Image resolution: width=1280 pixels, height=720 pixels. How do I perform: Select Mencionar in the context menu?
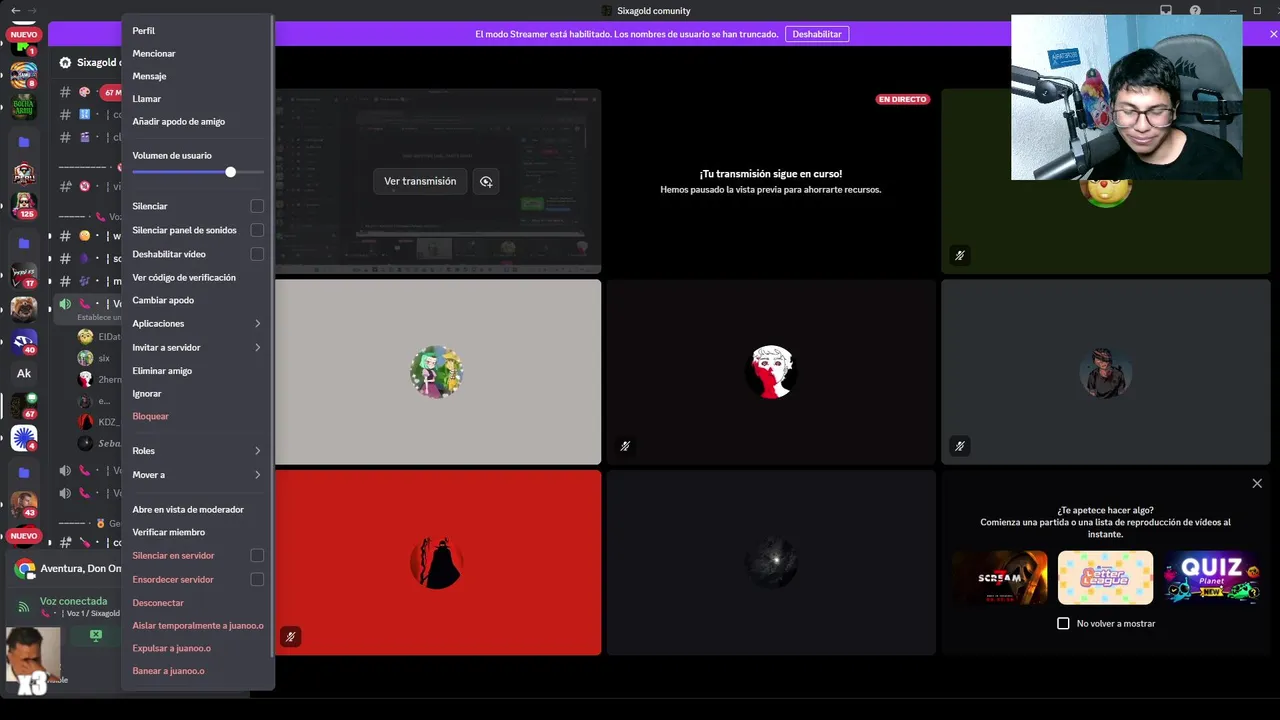point(197,54)
